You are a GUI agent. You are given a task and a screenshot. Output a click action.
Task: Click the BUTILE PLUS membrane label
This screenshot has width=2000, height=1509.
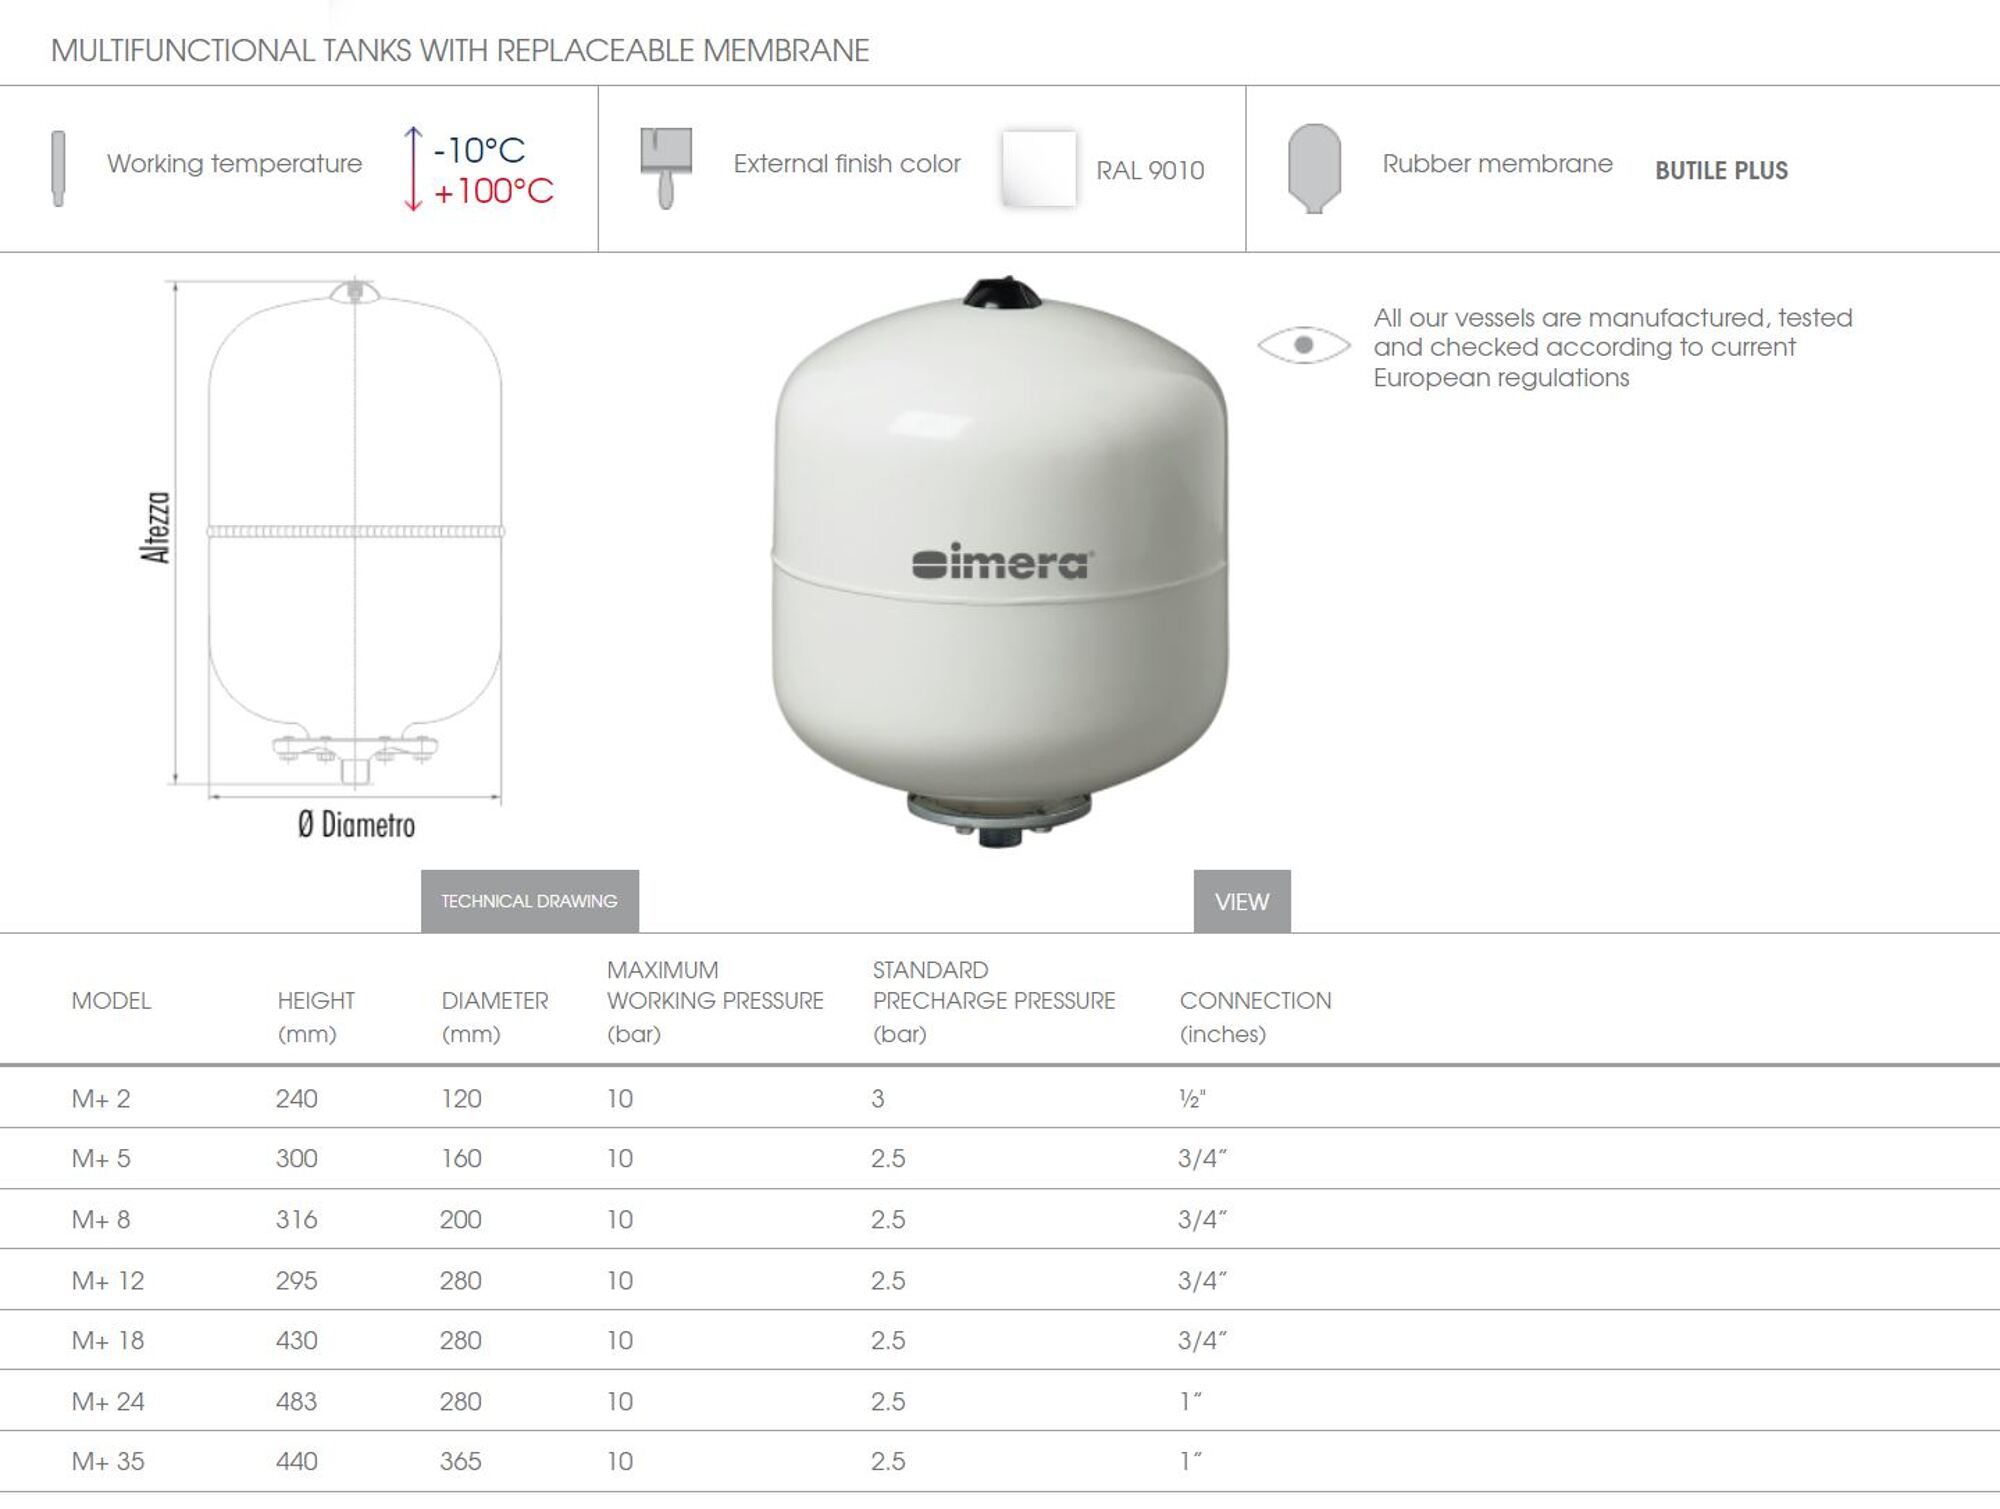(x=1721, y=170)
